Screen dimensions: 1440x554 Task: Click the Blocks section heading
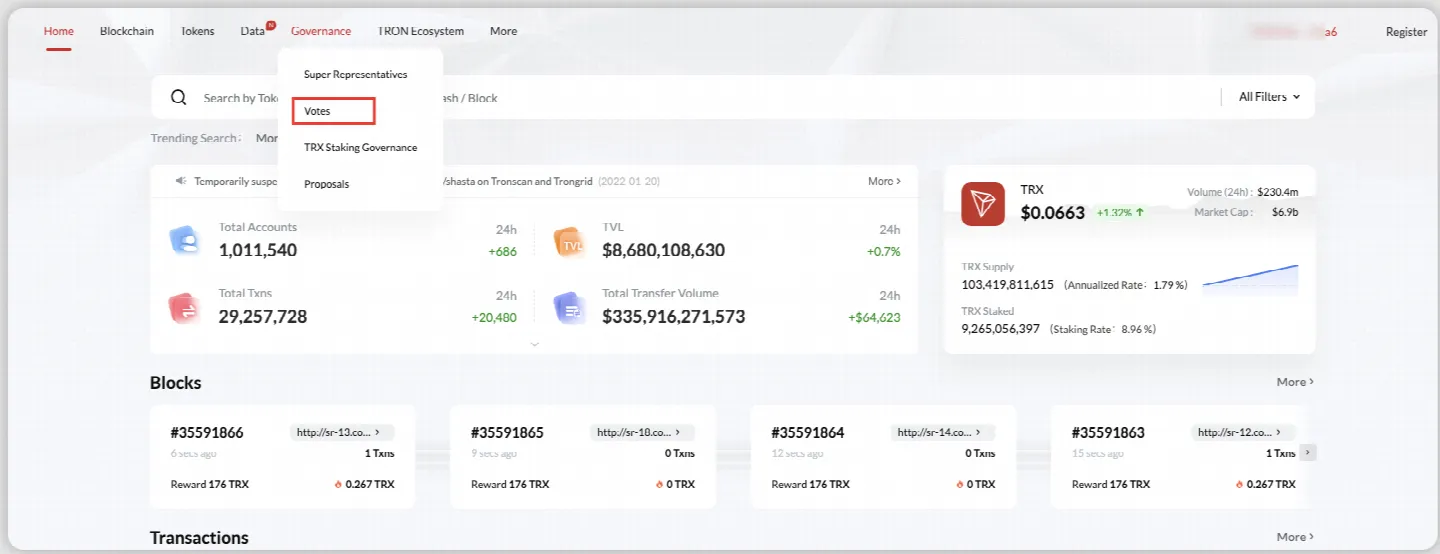[x=176, y=383]
